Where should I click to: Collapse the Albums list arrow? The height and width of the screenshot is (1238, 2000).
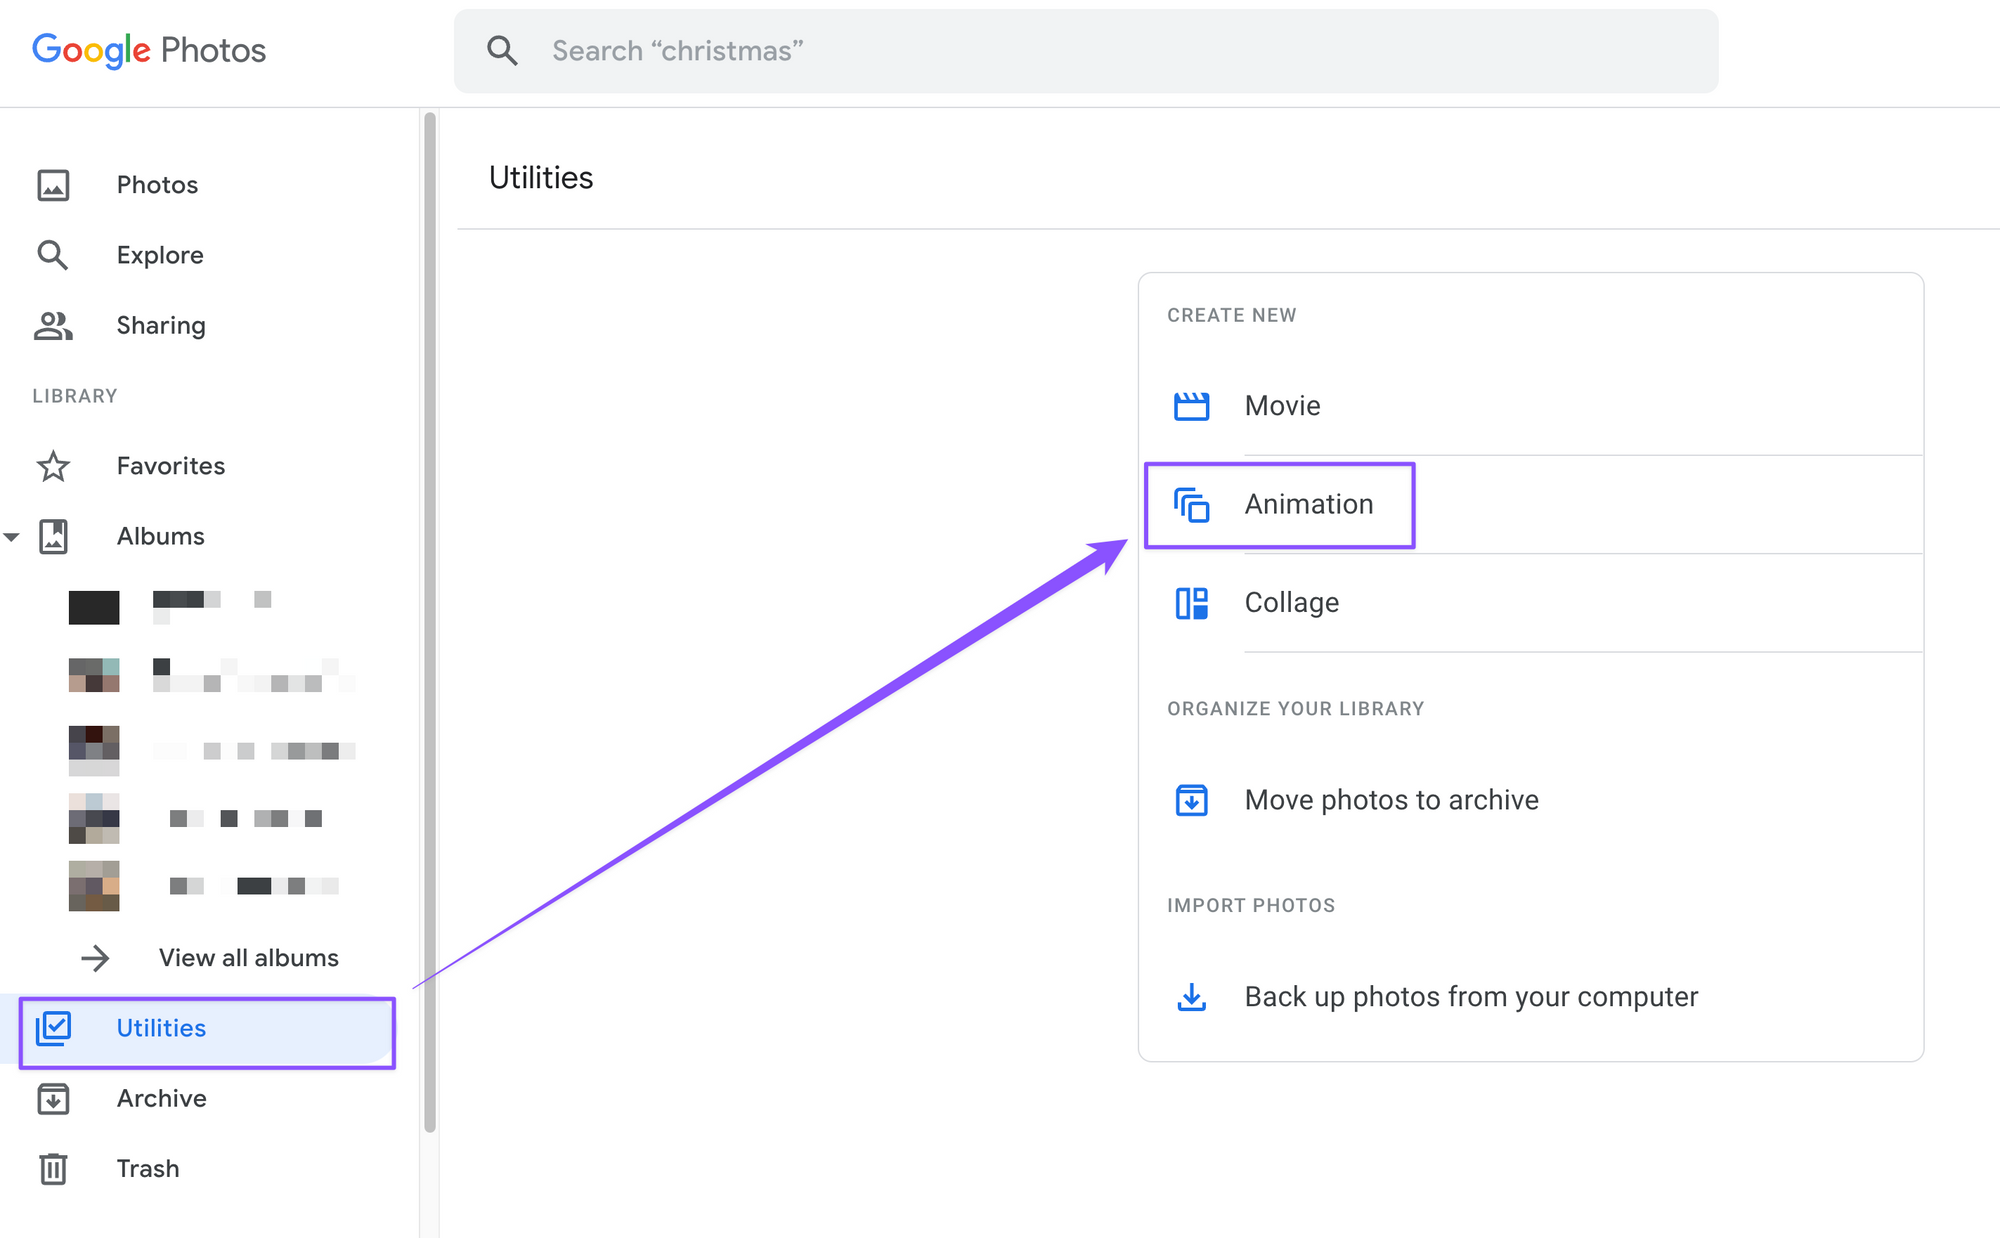tap(11, 537)
